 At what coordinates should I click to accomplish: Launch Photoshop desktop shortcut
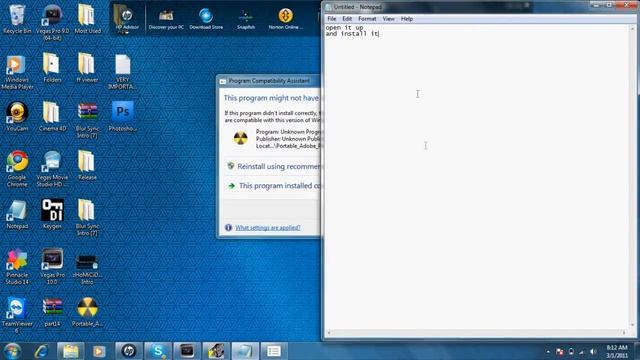(x=122, y=117)
